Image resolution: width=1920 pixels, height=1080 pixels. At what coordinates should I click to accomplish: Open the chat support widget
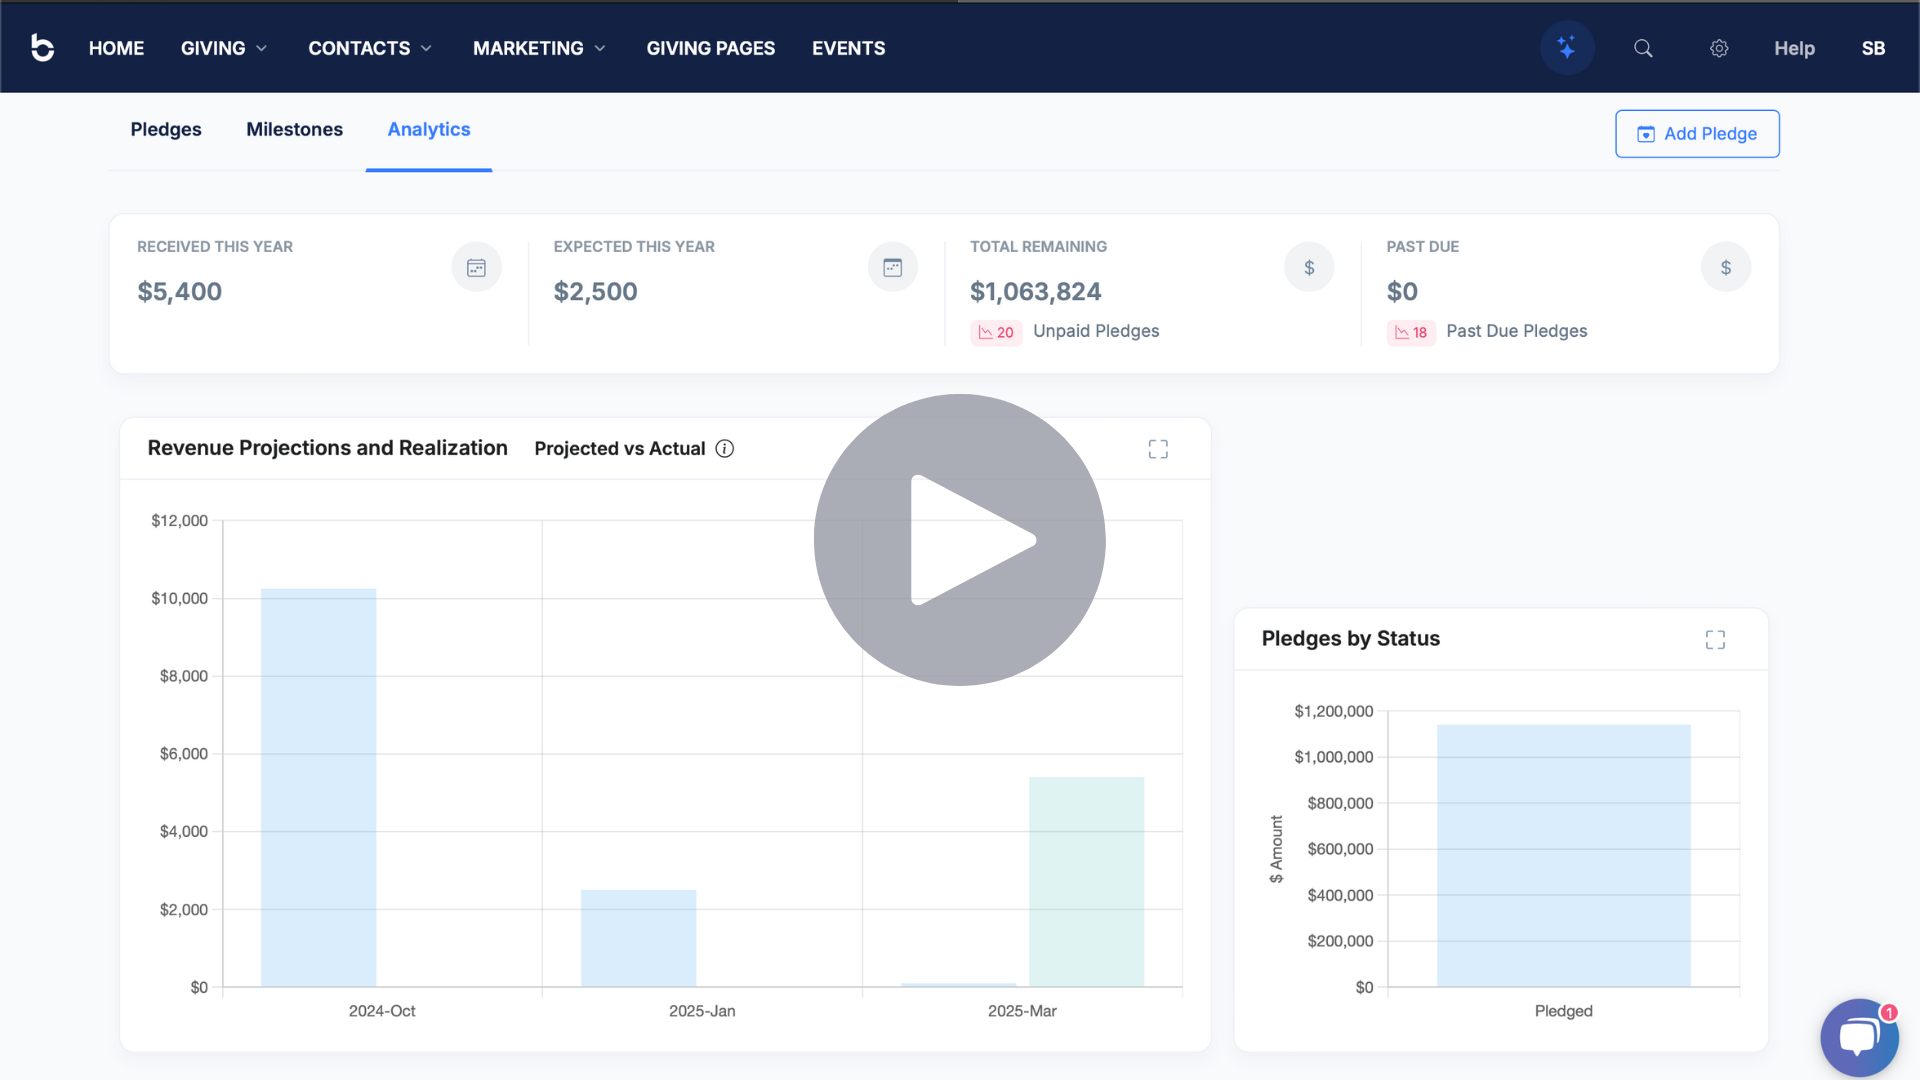tap(1859, 1037)
